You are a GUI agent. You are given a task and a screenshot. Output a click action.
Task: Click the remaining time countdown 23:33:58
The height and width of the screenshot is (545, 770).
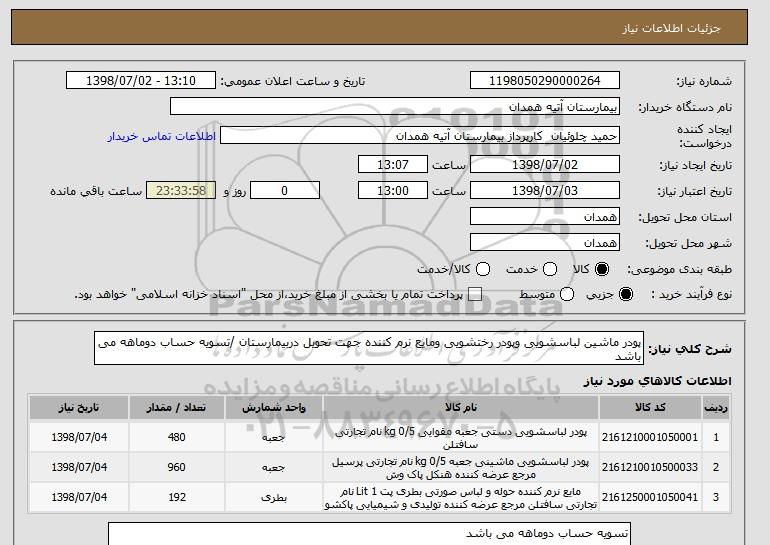pyautogui.click(x=181, y=191)
